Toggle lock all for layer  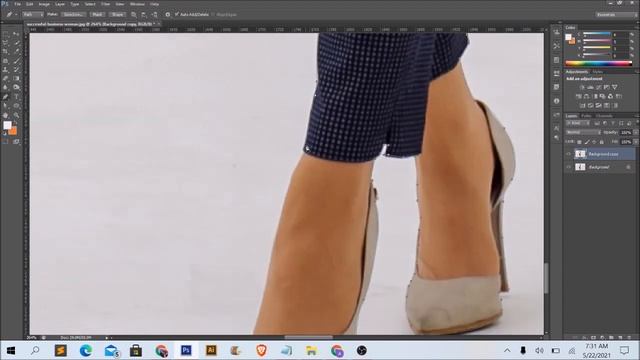coord(602,142)
